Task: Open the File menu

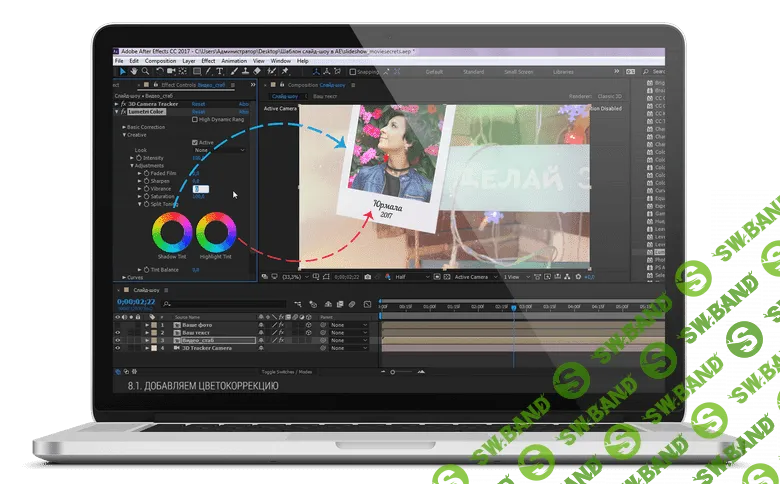Action: 119,61
